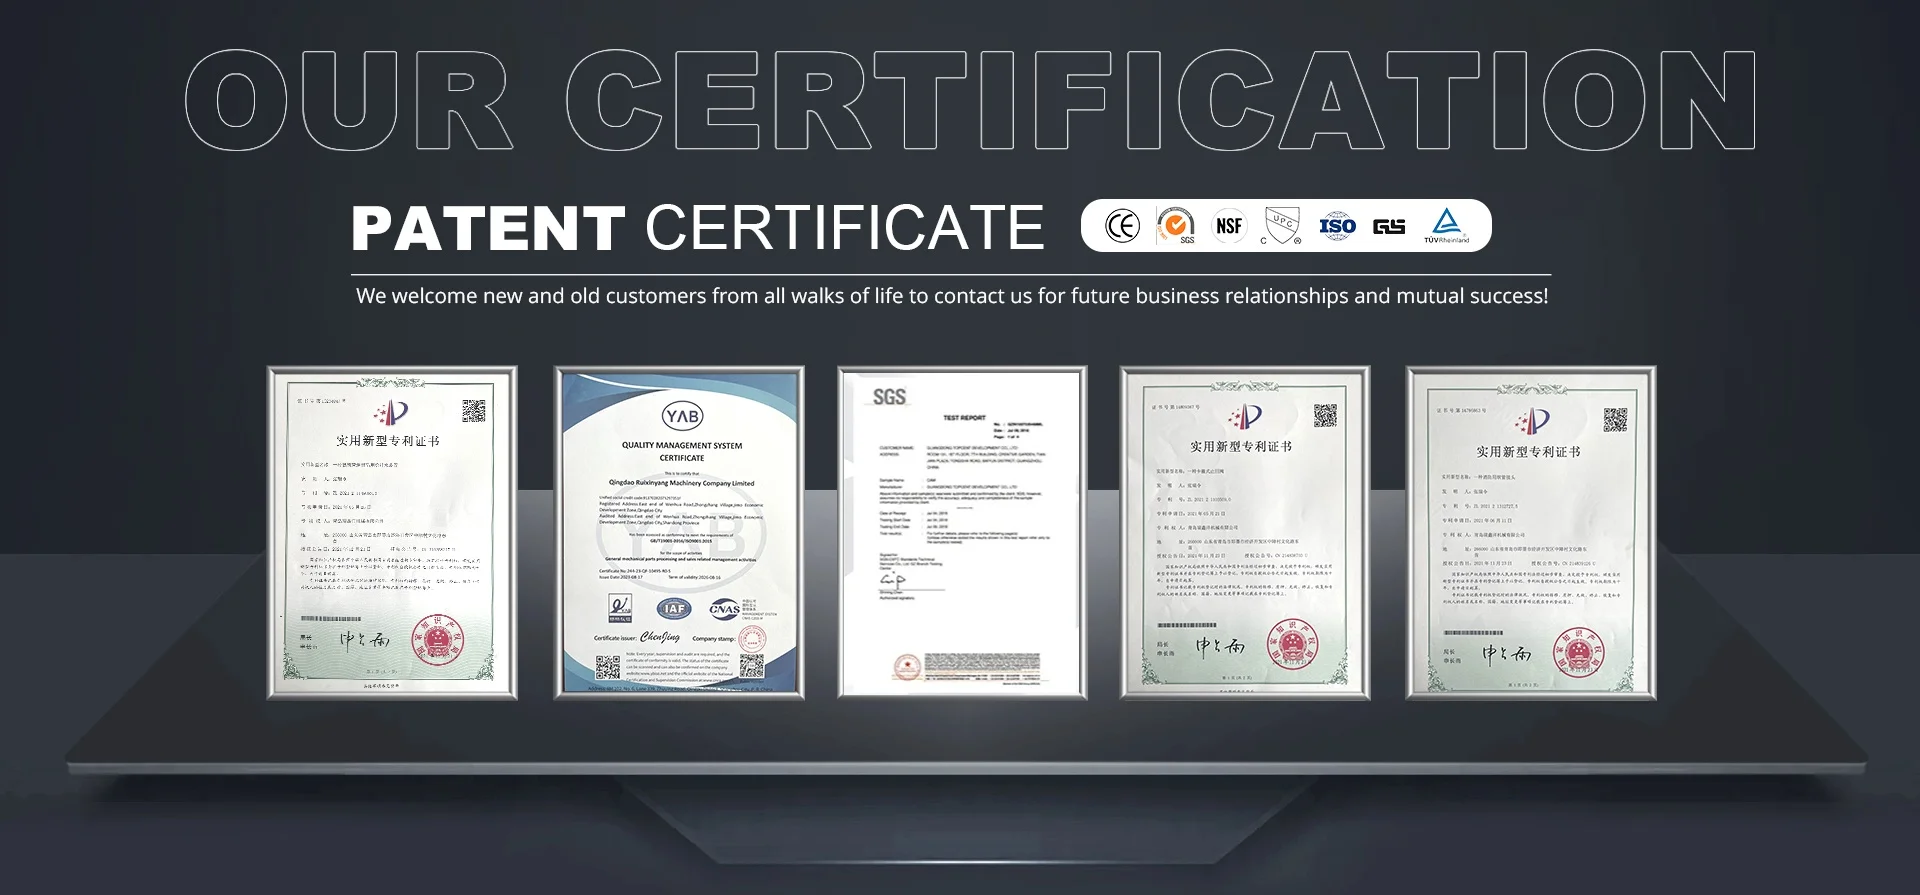This screenshot has width=1920, height=895.
Task: Click the CE mark icon
Action: (1122, 226)
